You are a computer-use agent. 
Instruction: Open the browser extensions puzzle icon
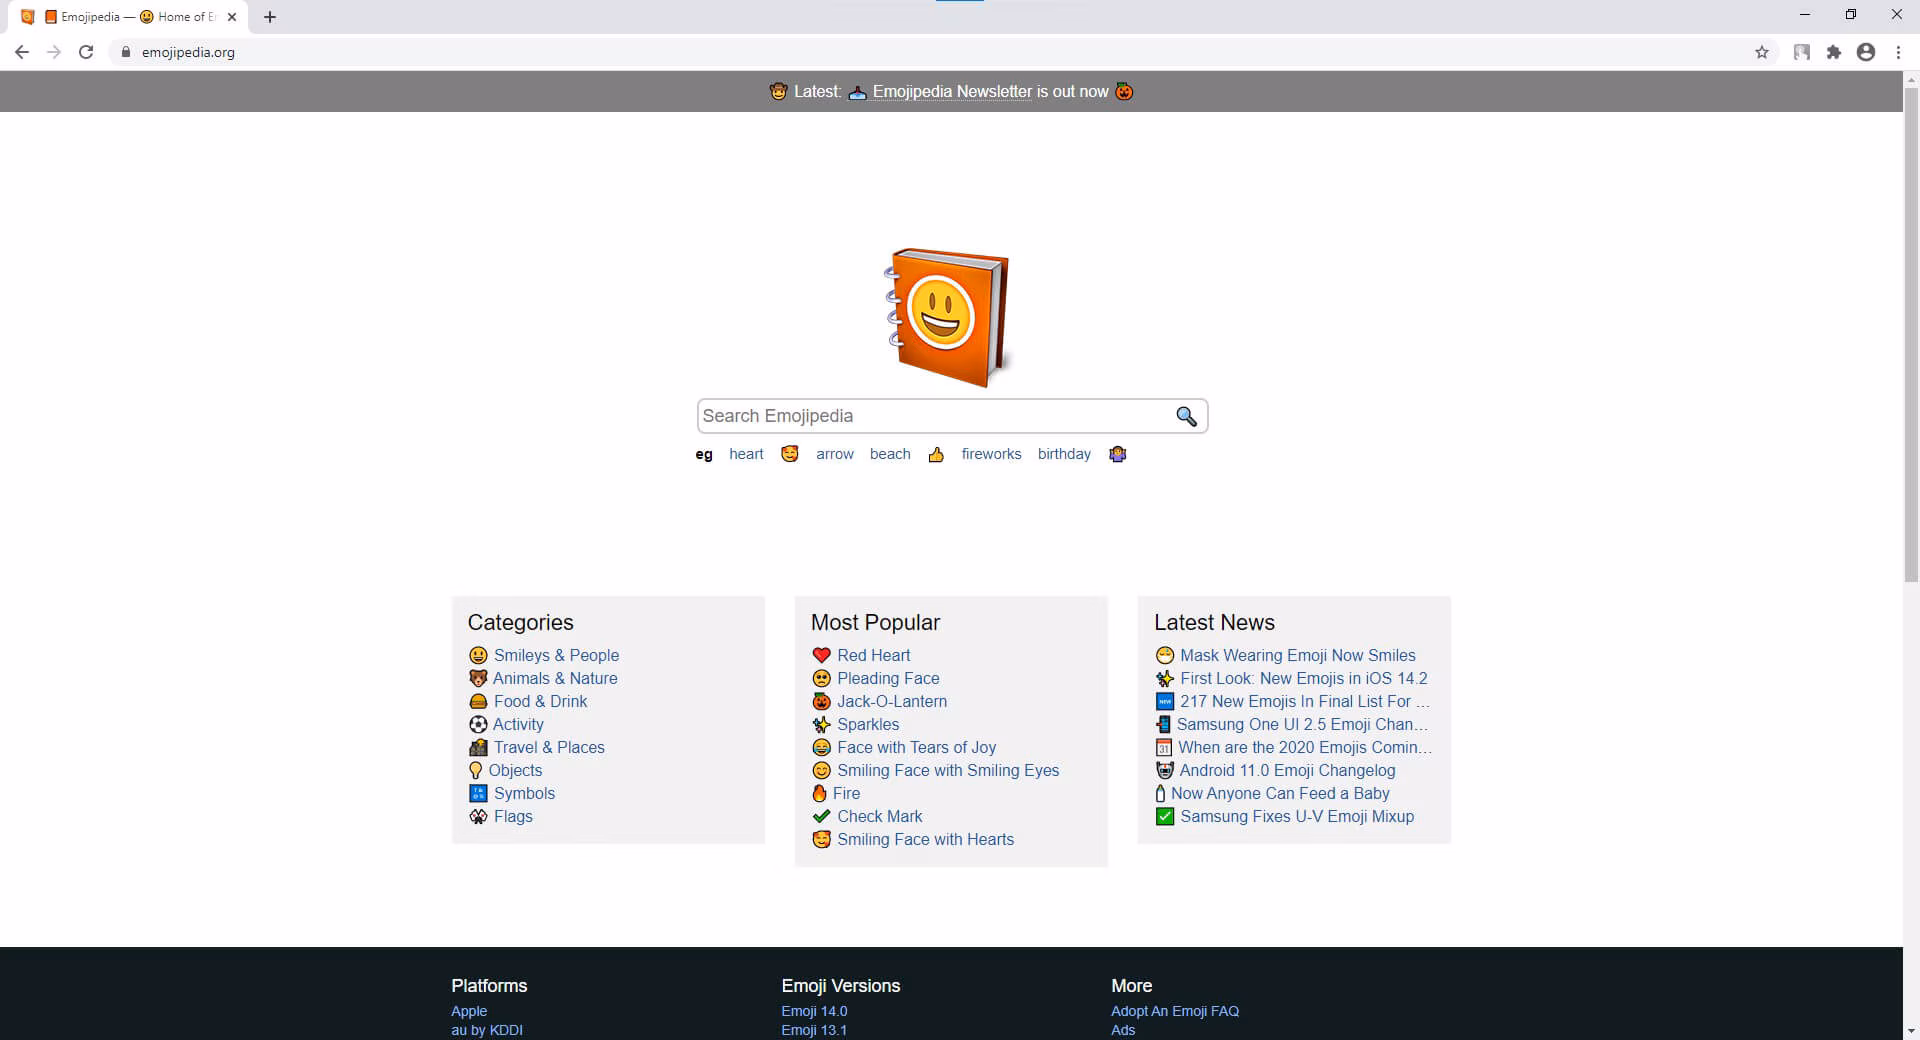(1834, 52)
